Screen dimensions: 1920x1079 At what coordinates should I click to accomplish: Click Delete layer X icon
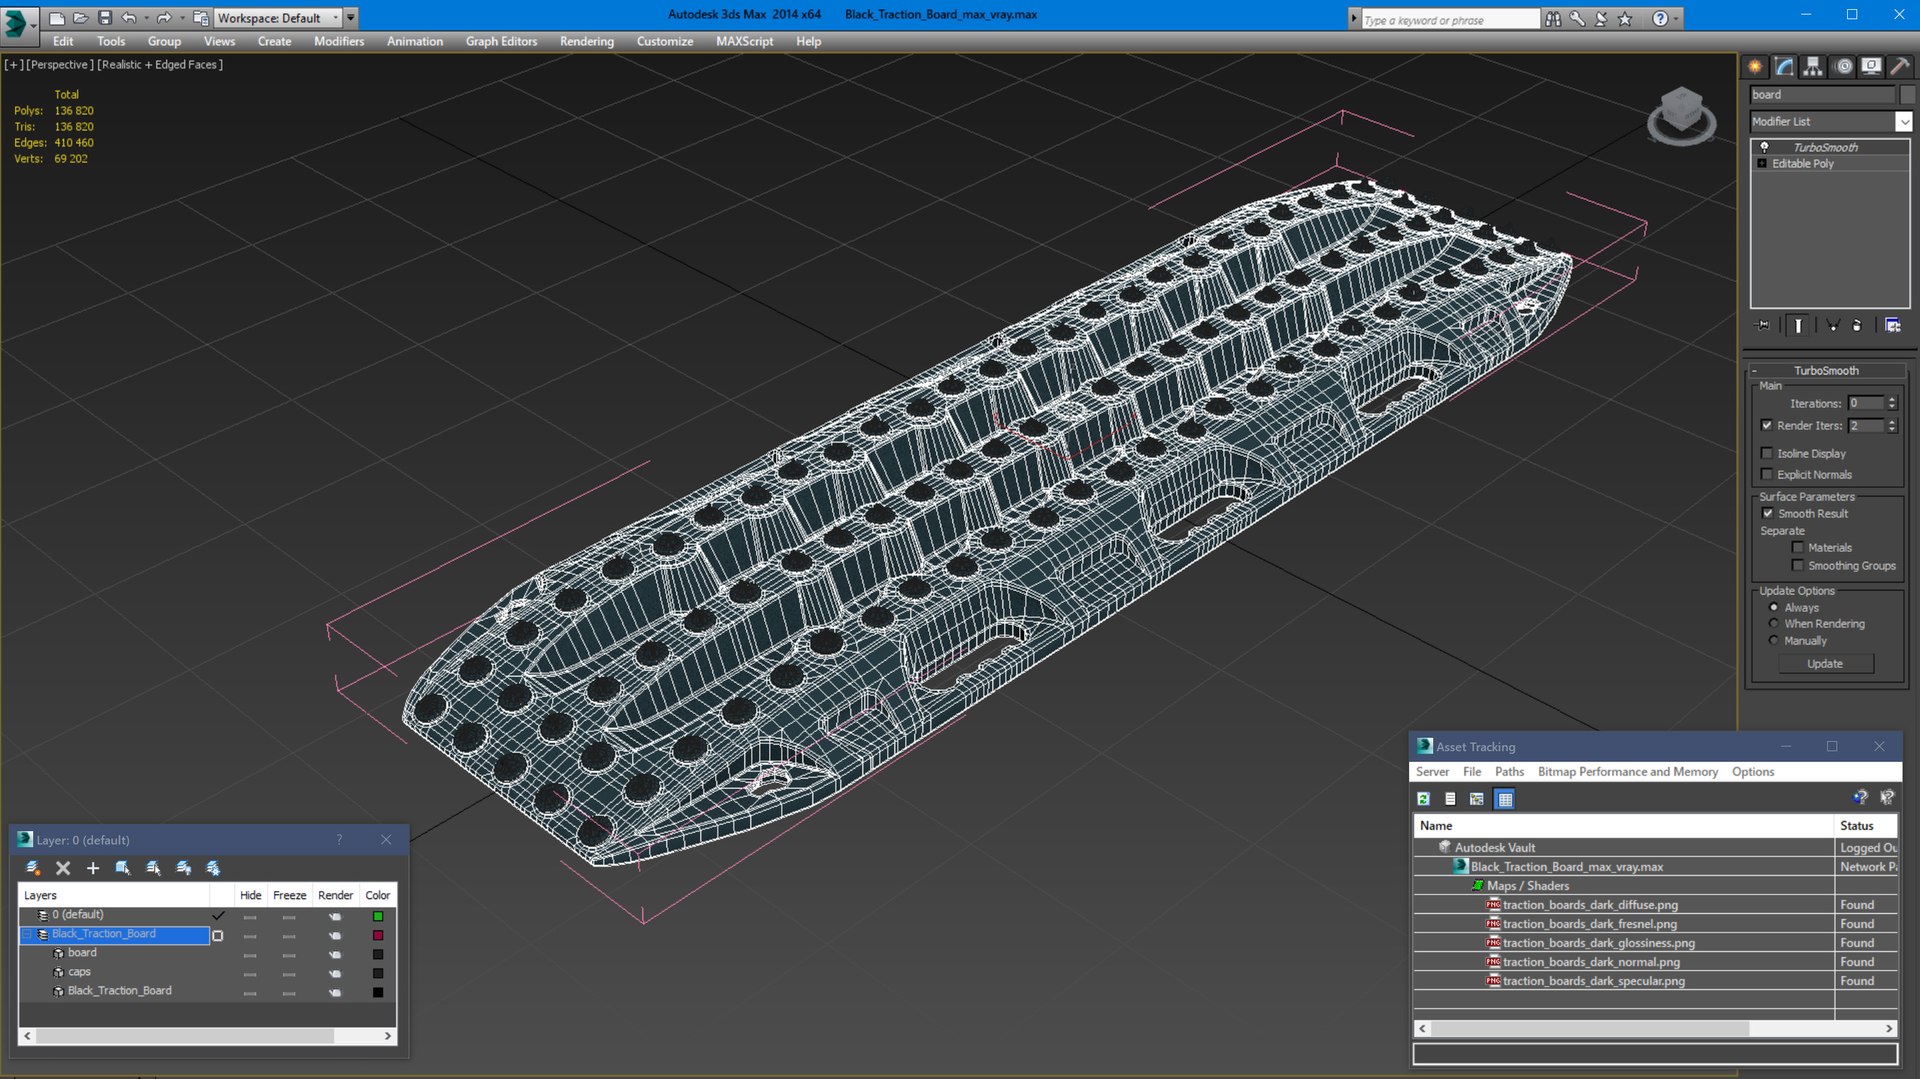point(63,868)
